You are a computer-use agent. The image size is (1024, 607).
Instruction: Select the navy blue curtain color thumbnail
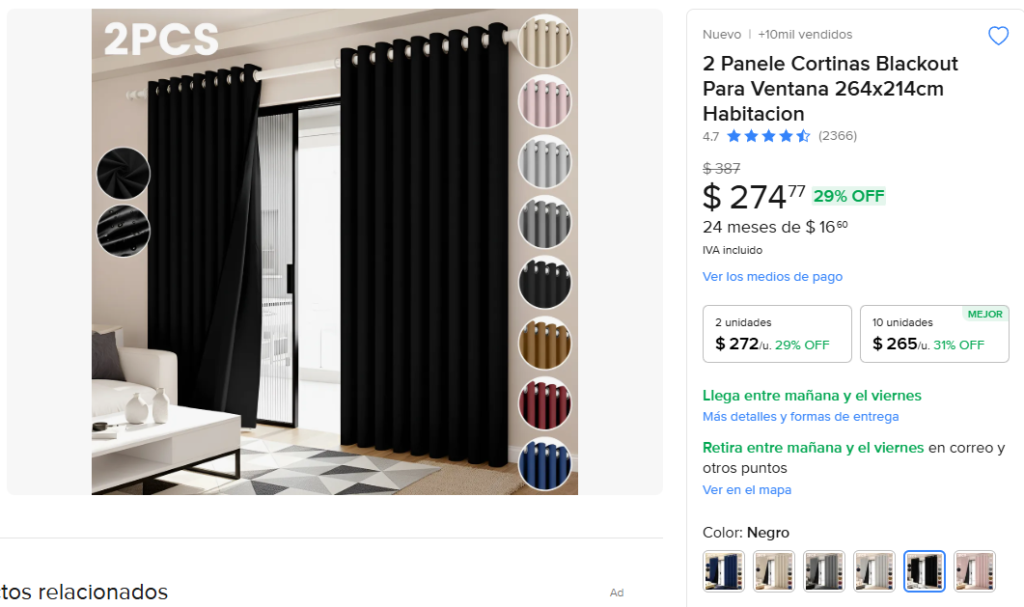pyautogui.click(x=724, y=571)
